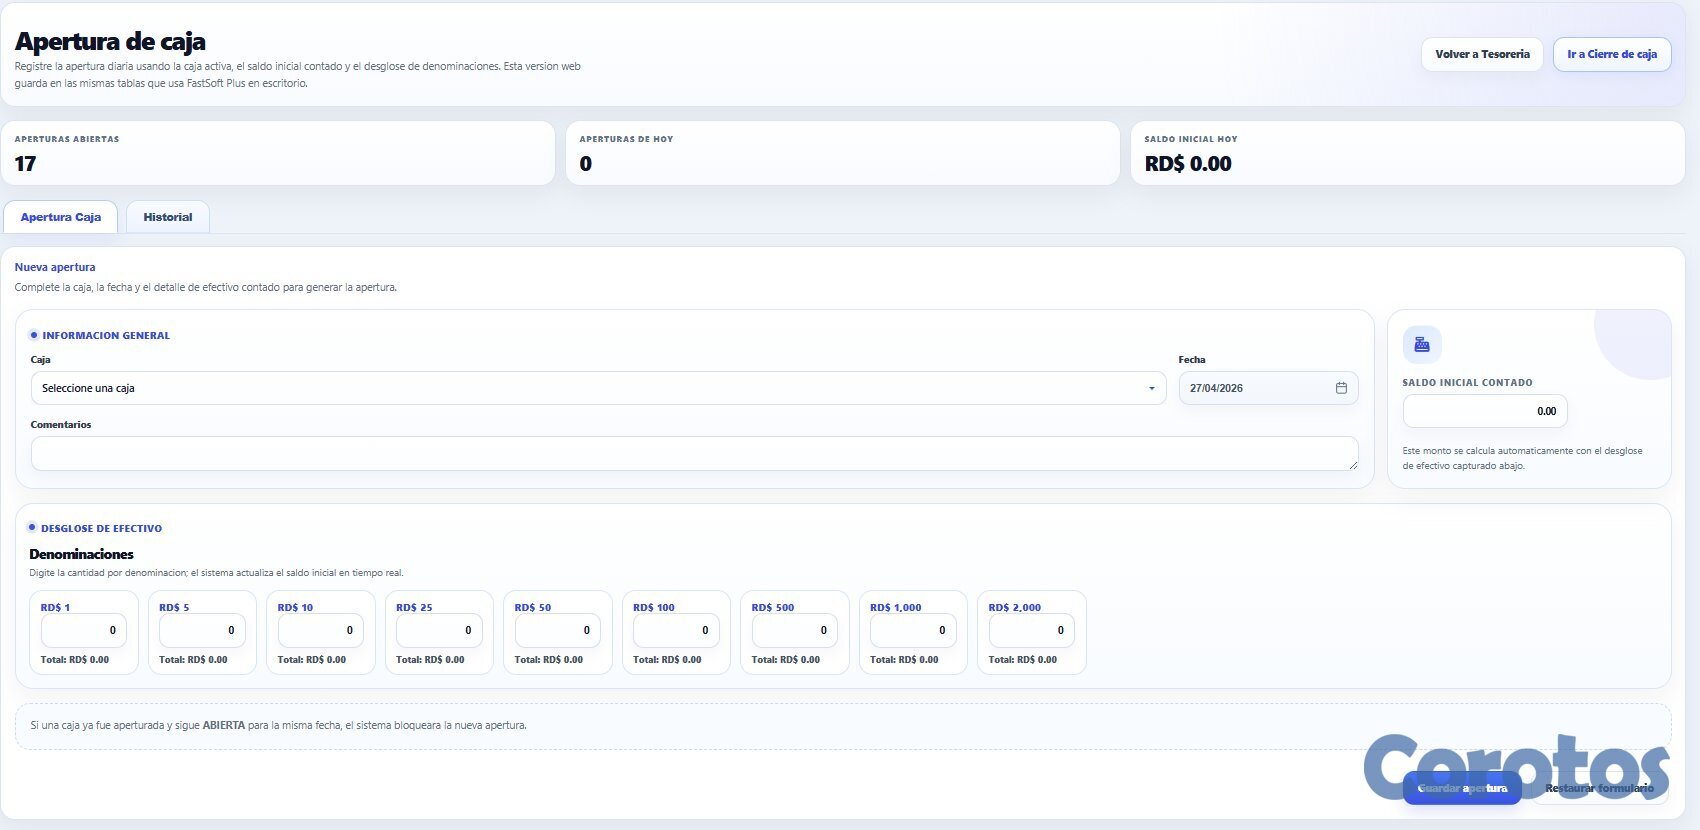The width and height of the screenshot is (1700, 830).
Task: Select the RD$ 25 quantity field
Action: pyautogui.click(x=439, y=630)
